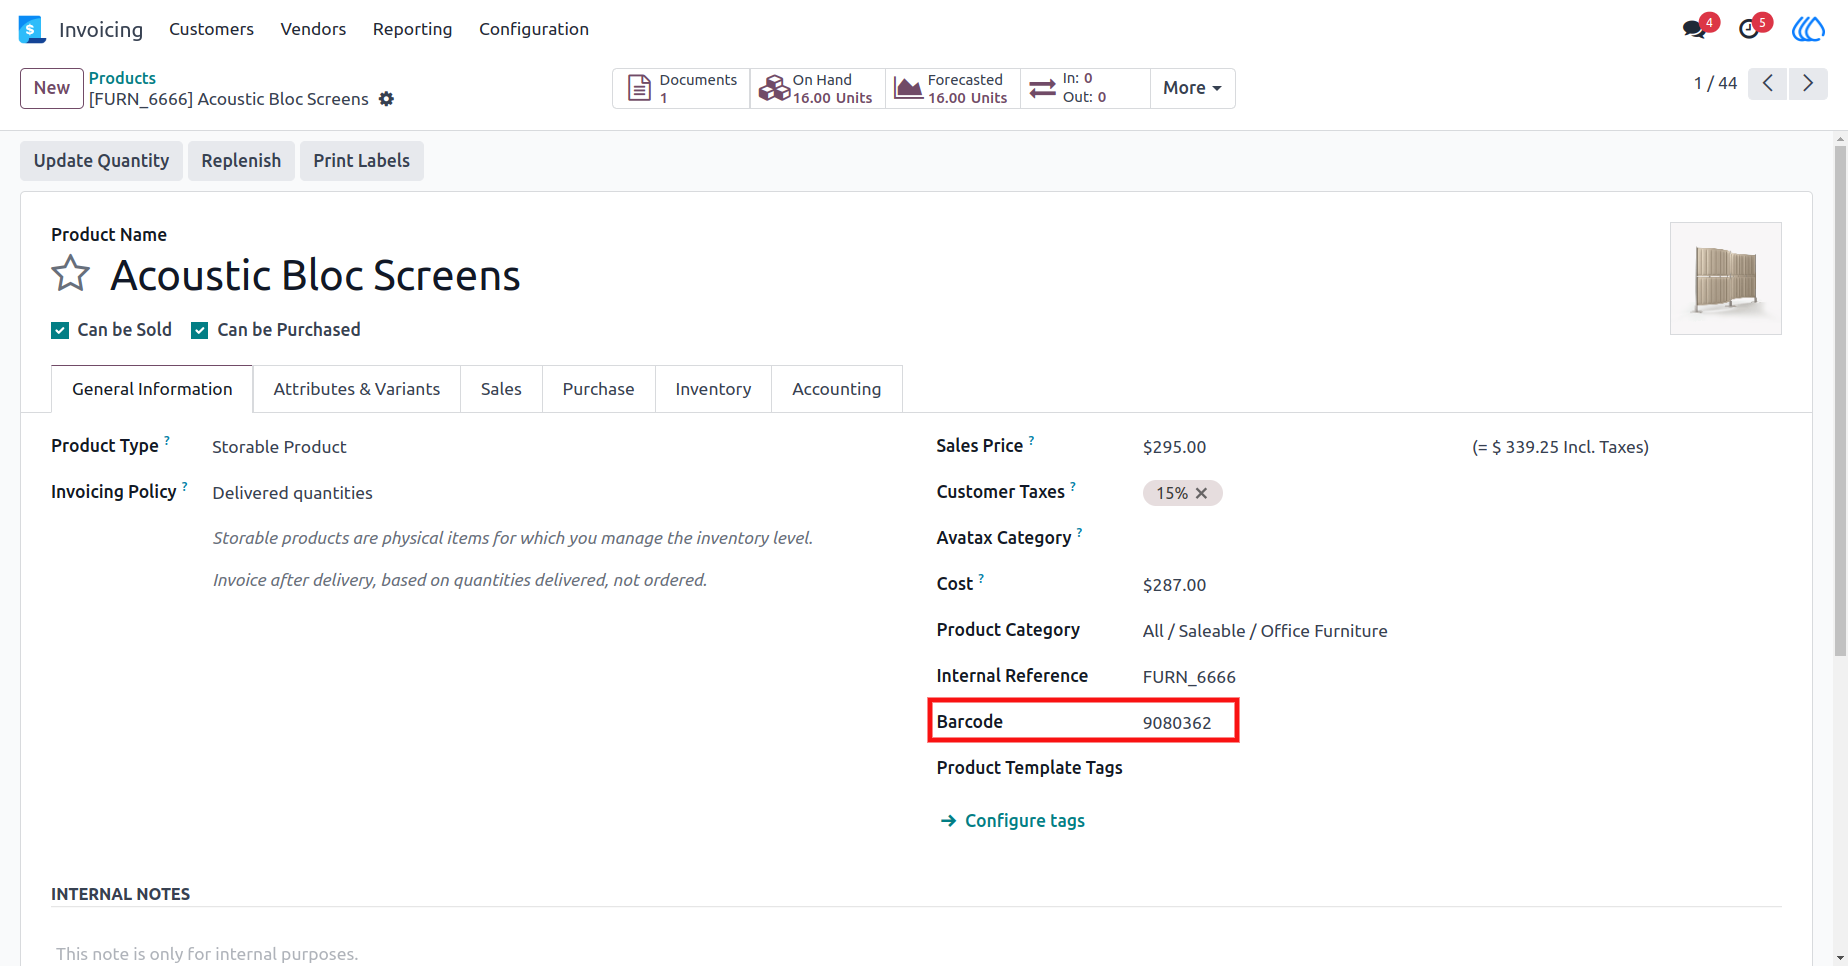Open the Invoicing app home icon

pyautogui.click(x=32, y=29)
